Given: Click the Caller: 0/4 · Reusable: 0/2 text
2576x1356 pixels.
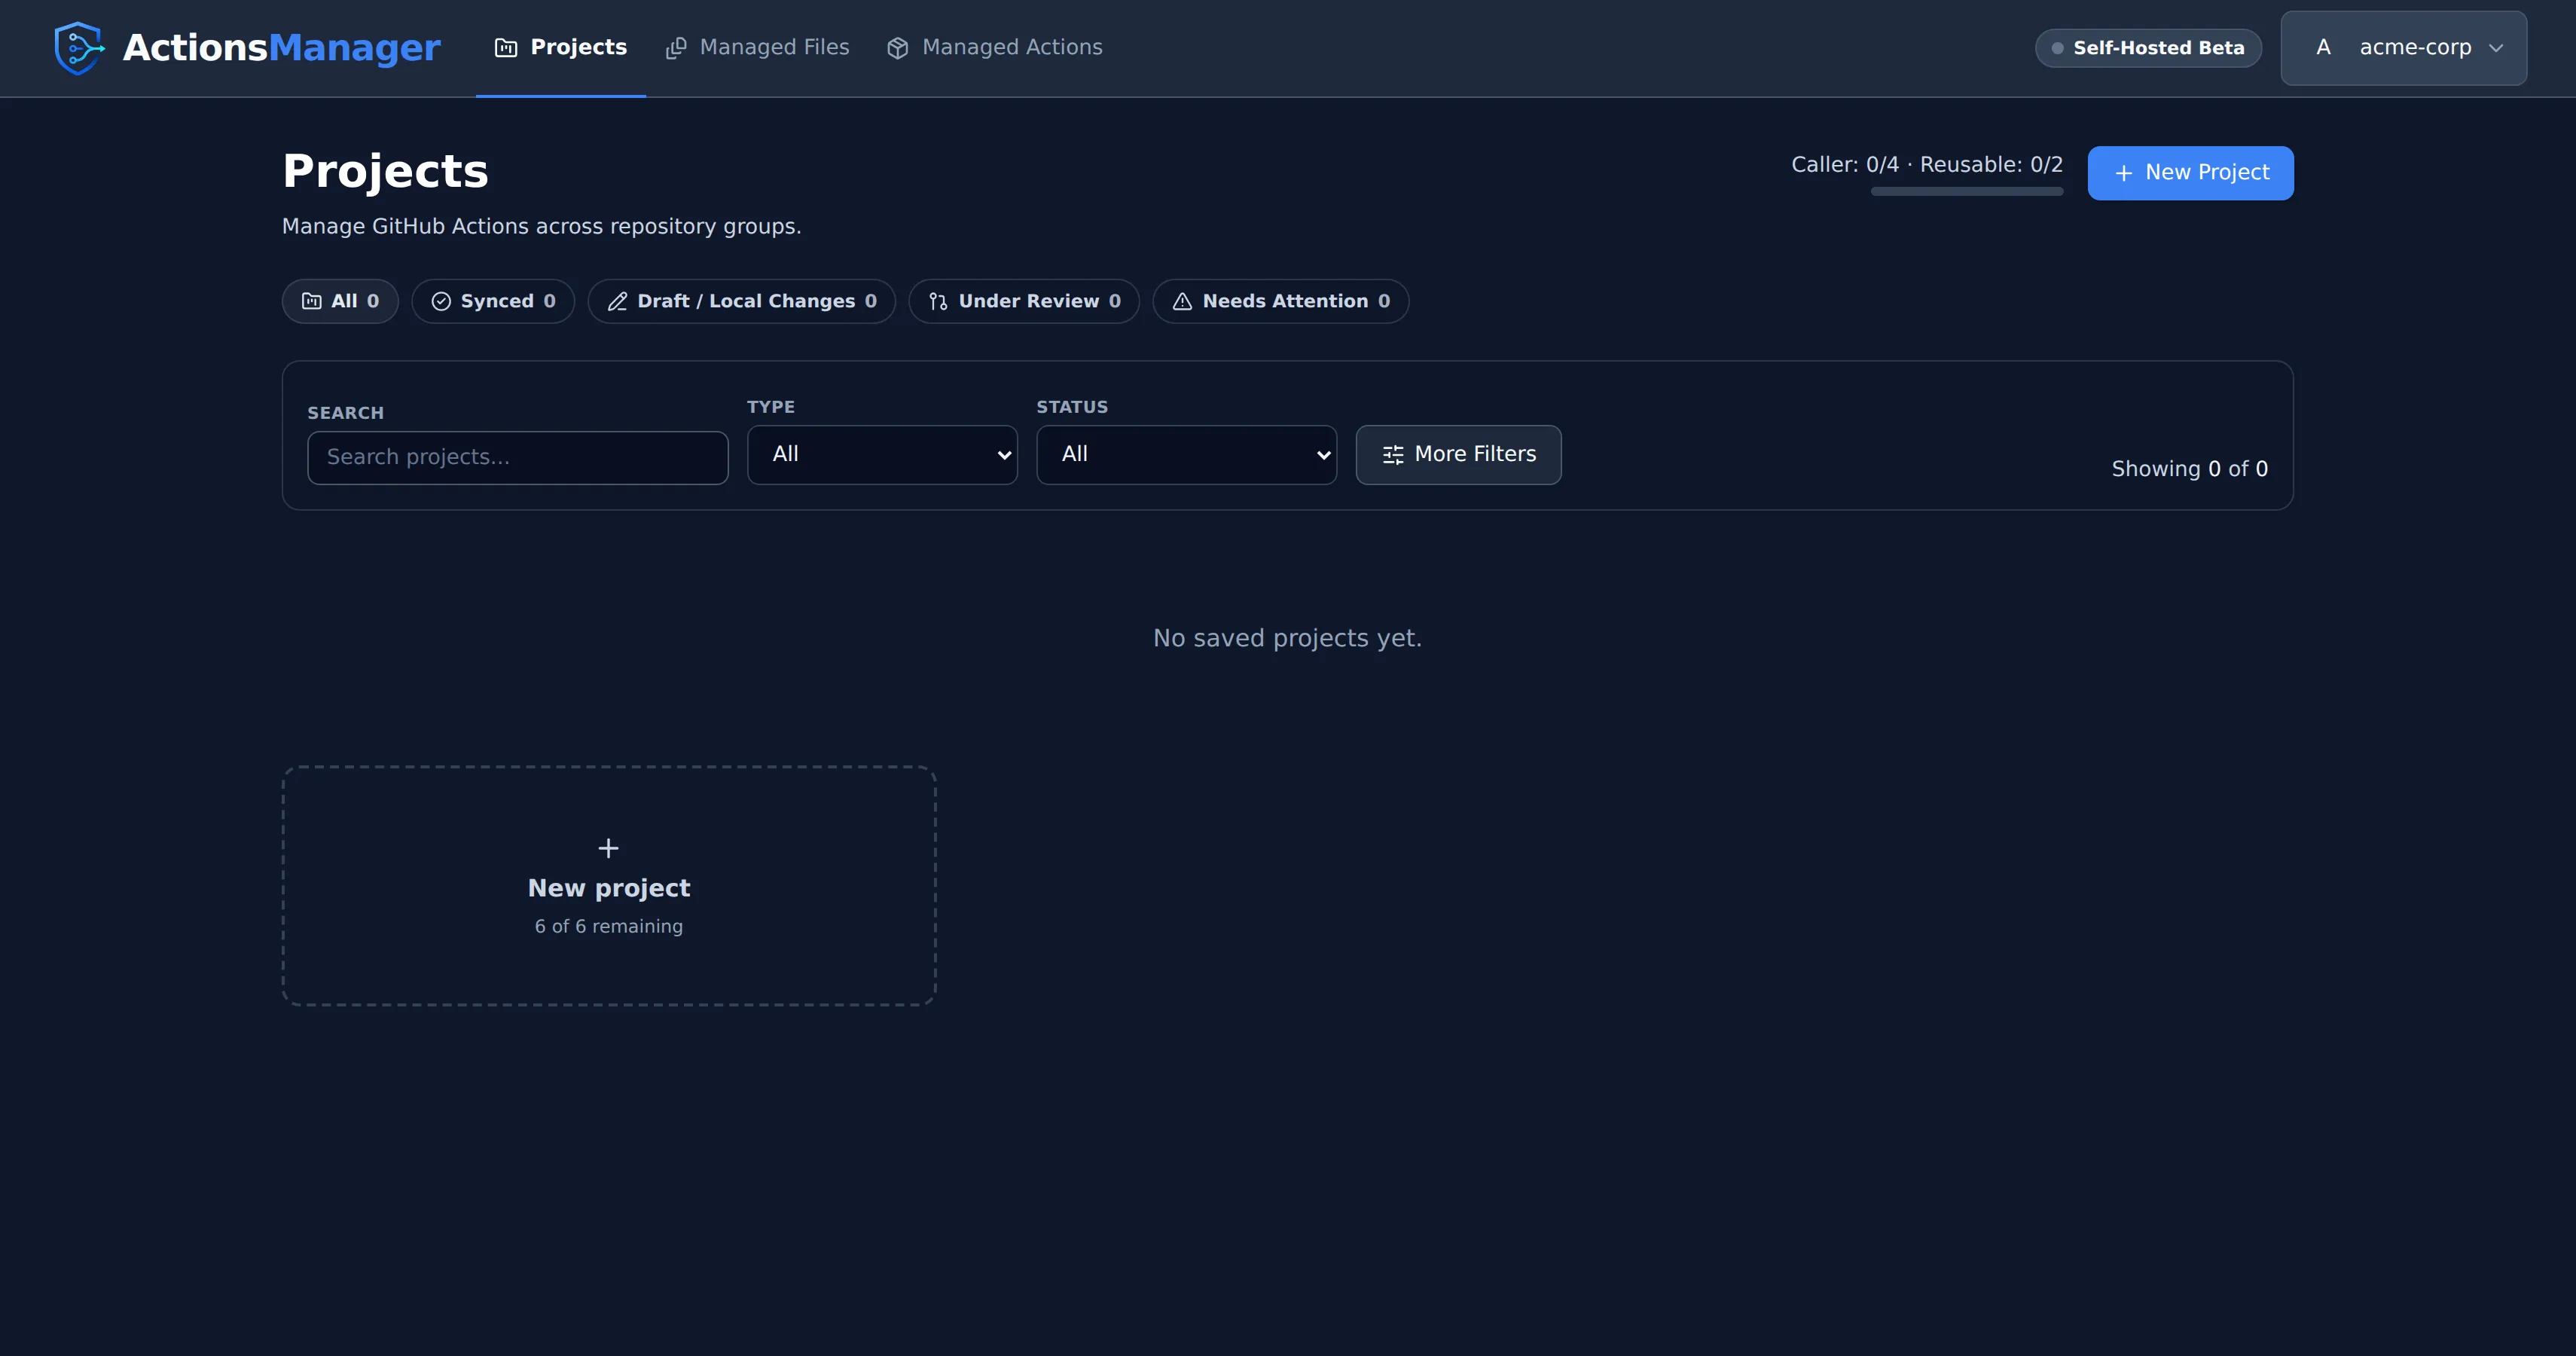Looking at the screenshot, I should coord(1926,164).
